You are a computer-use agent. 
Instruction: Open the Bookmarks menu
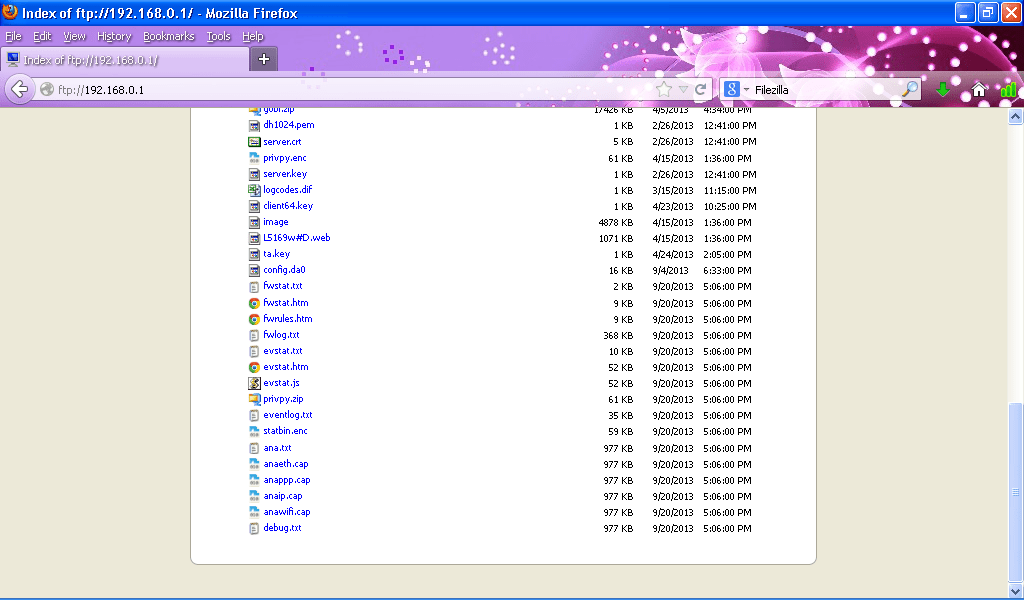[168, 36]
